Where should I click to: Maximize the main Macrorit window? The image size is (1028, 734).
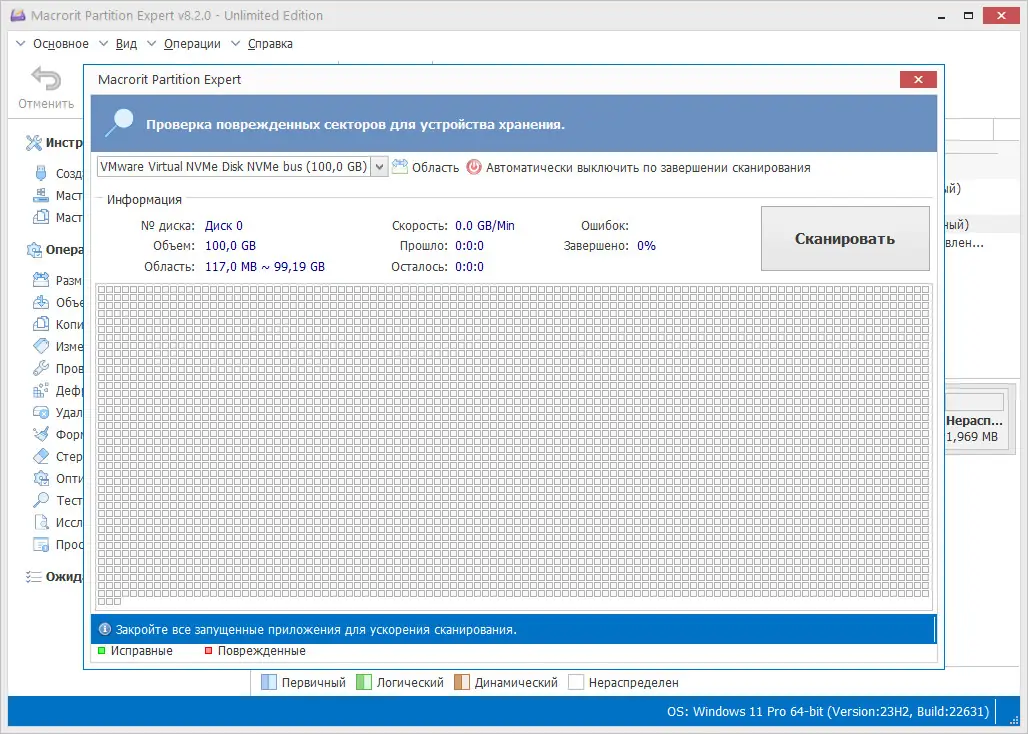tap(968, 16)
